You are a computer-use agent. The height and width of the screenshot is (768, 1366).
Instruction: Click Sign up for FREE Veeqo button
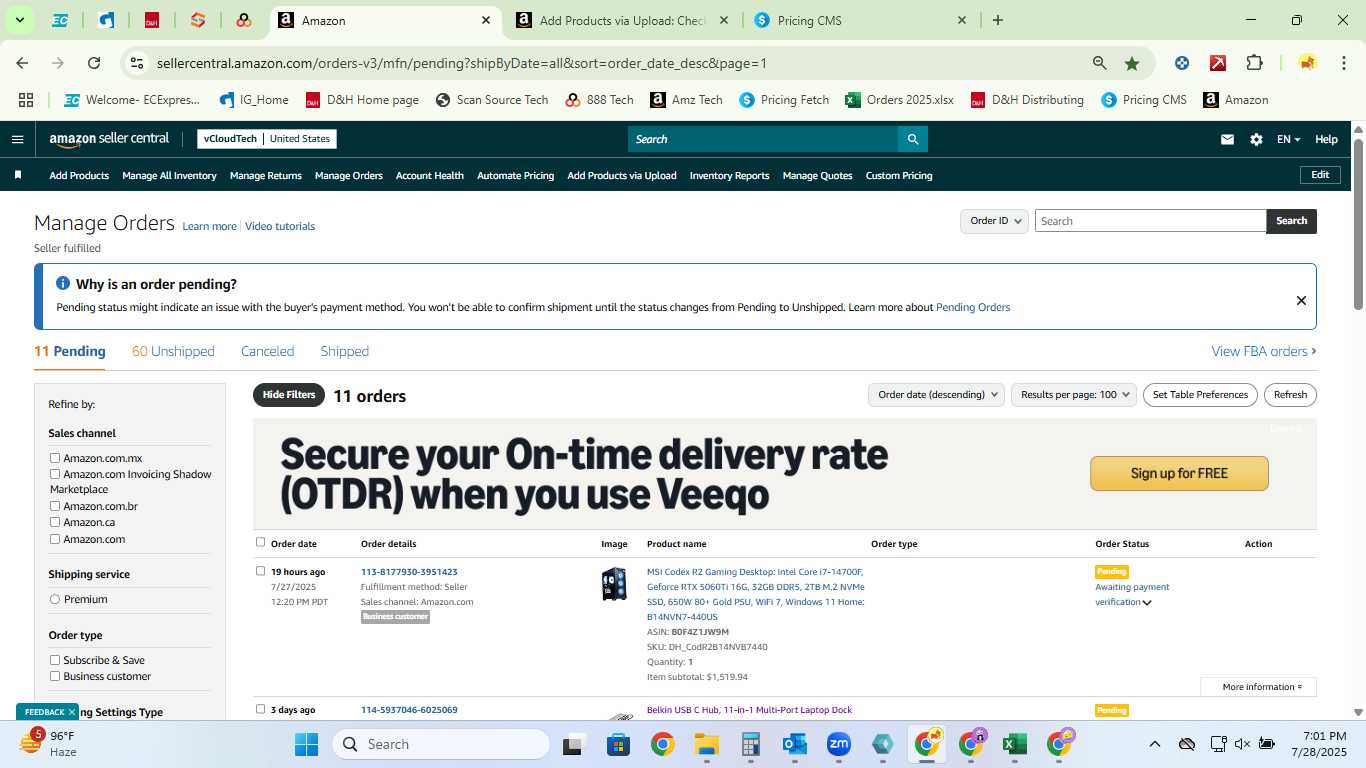[x=1179, y=473]
